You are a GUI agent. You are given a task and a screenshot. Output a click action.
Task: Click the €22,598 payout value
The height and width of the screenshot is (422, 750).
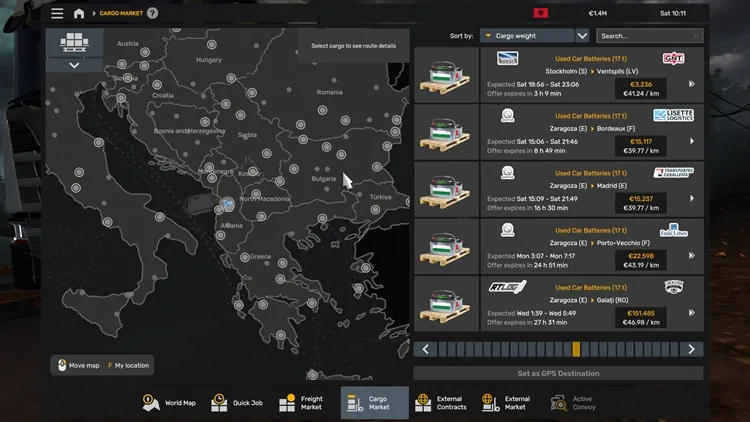641,256
